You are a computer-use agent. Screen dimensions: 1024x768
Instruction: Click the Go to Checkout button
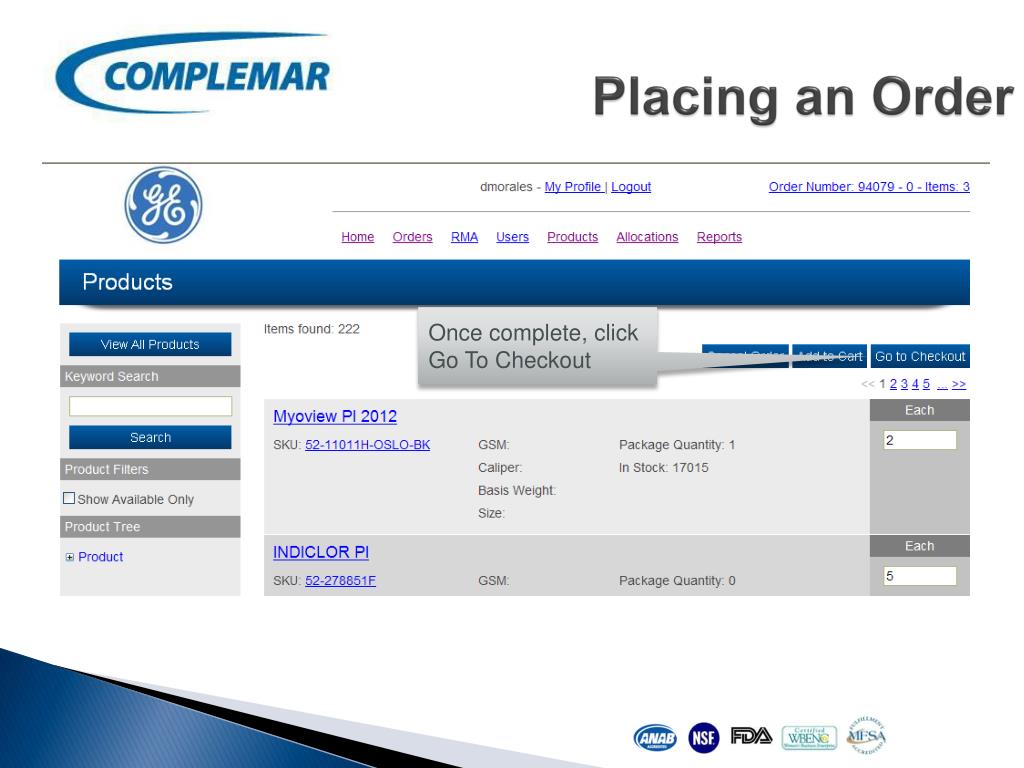[920, 356]
